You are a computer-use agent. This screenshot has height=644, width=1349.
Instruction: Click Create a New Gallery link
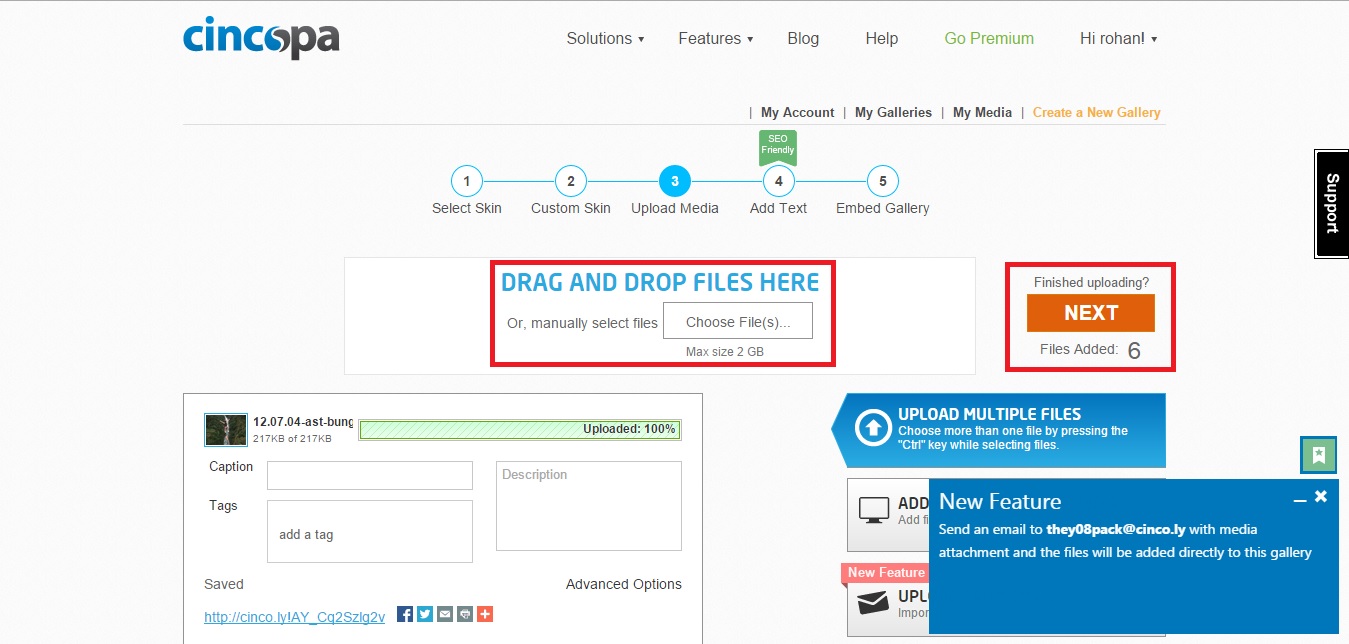click(x=1097, y=112)
